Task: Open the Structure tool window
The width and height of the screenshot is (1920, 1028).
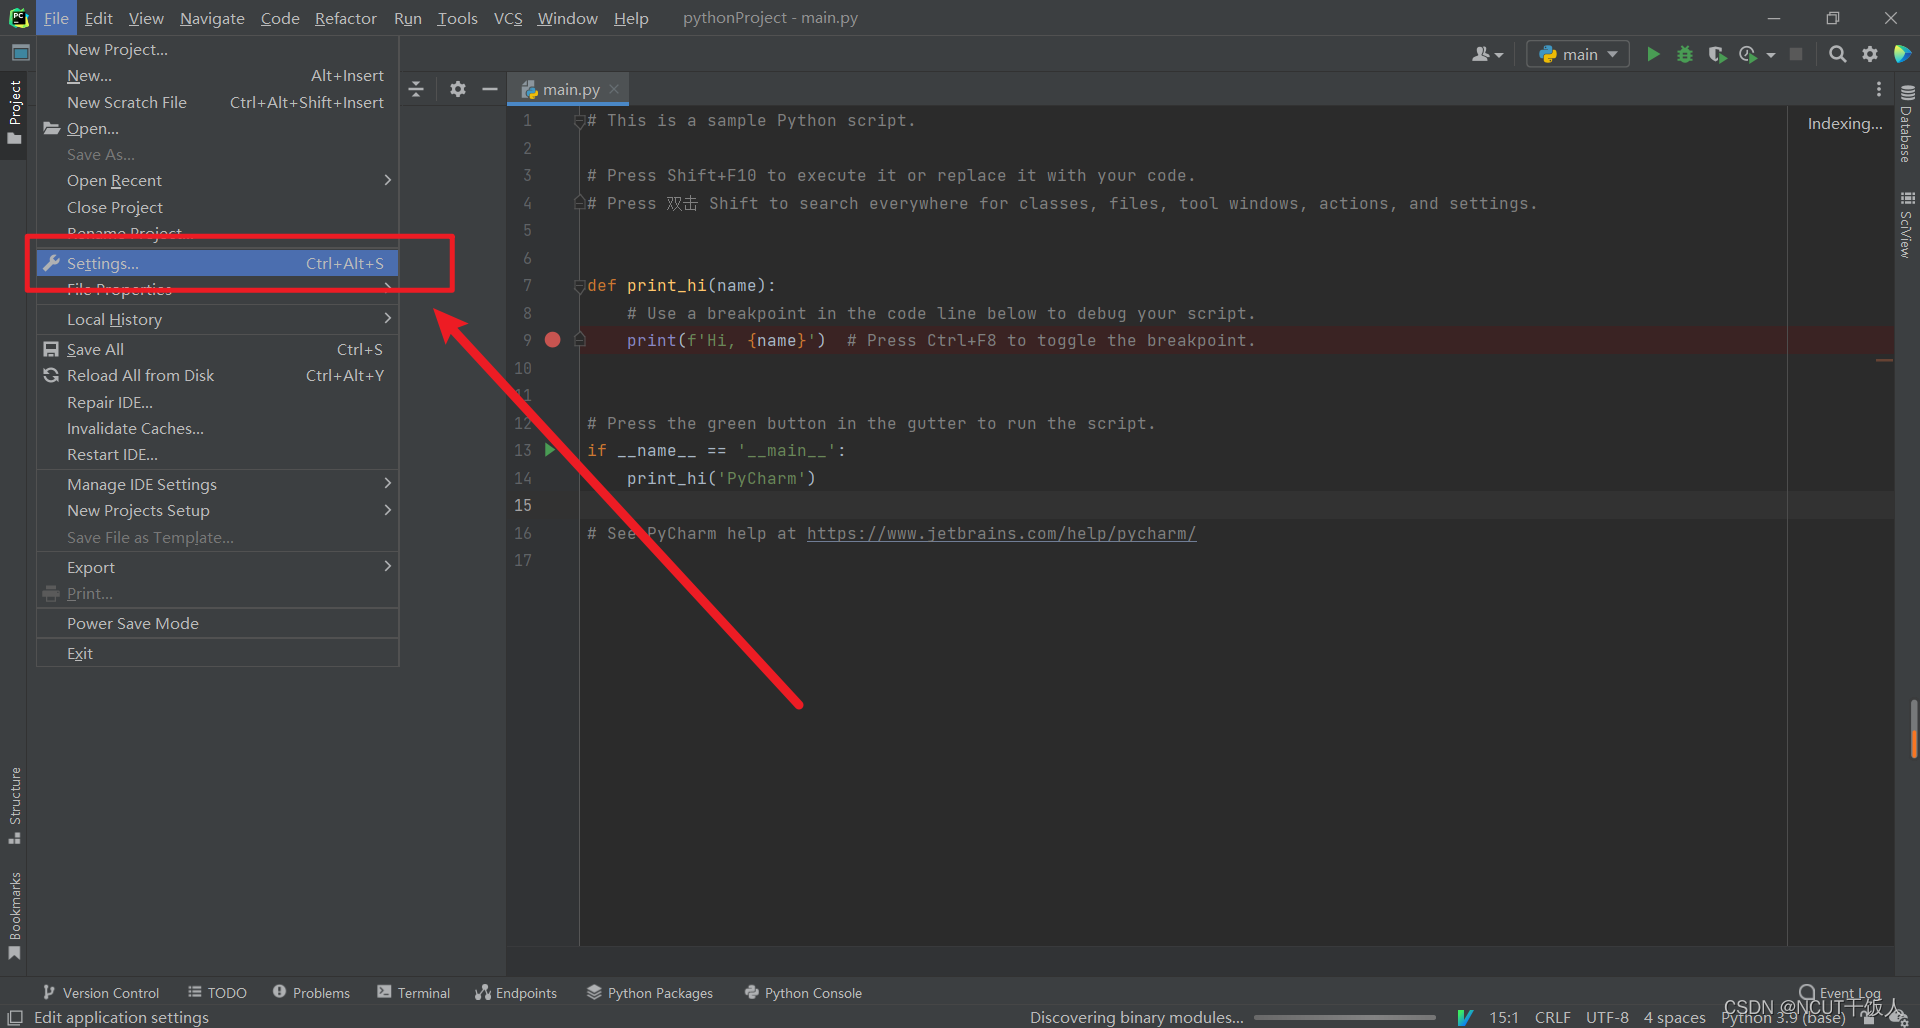Action: click(14, 805)
